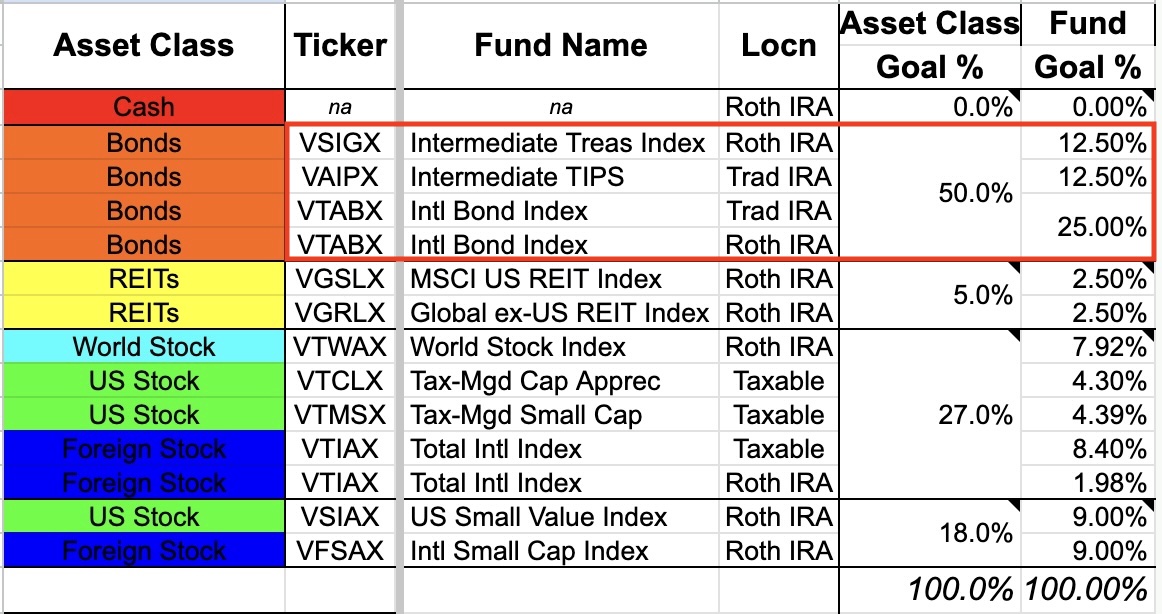Click the Fund Goal % column header
This screenshot has height=614, width=1162.
pyautogui.click(x=1088, y=45)
